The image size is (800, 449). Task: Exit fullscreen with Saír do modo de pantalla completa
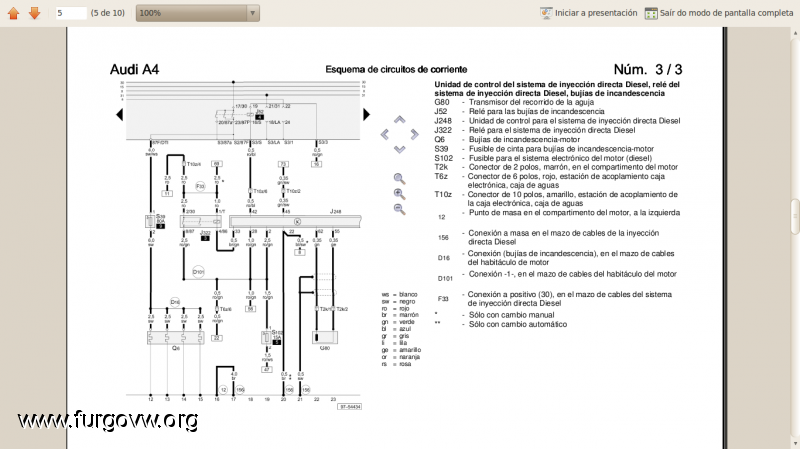[x=726, y=13]
